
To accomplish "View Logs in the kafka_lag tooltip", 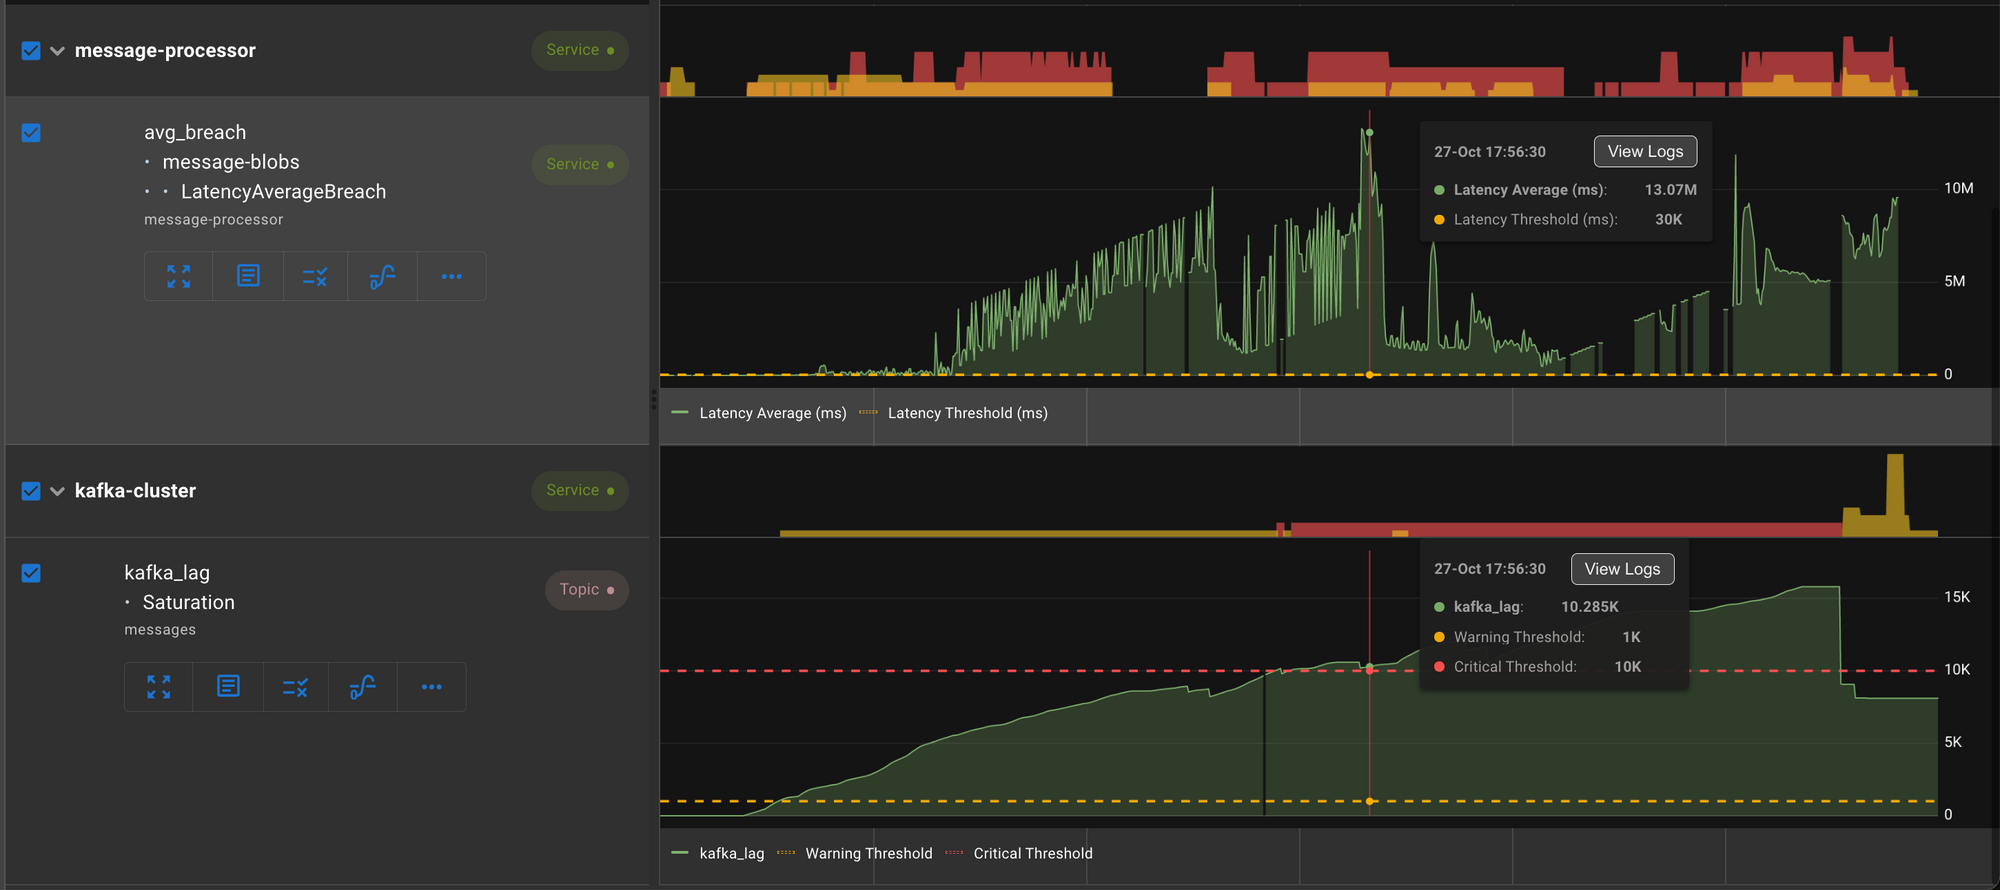I will click(1622, 569).
